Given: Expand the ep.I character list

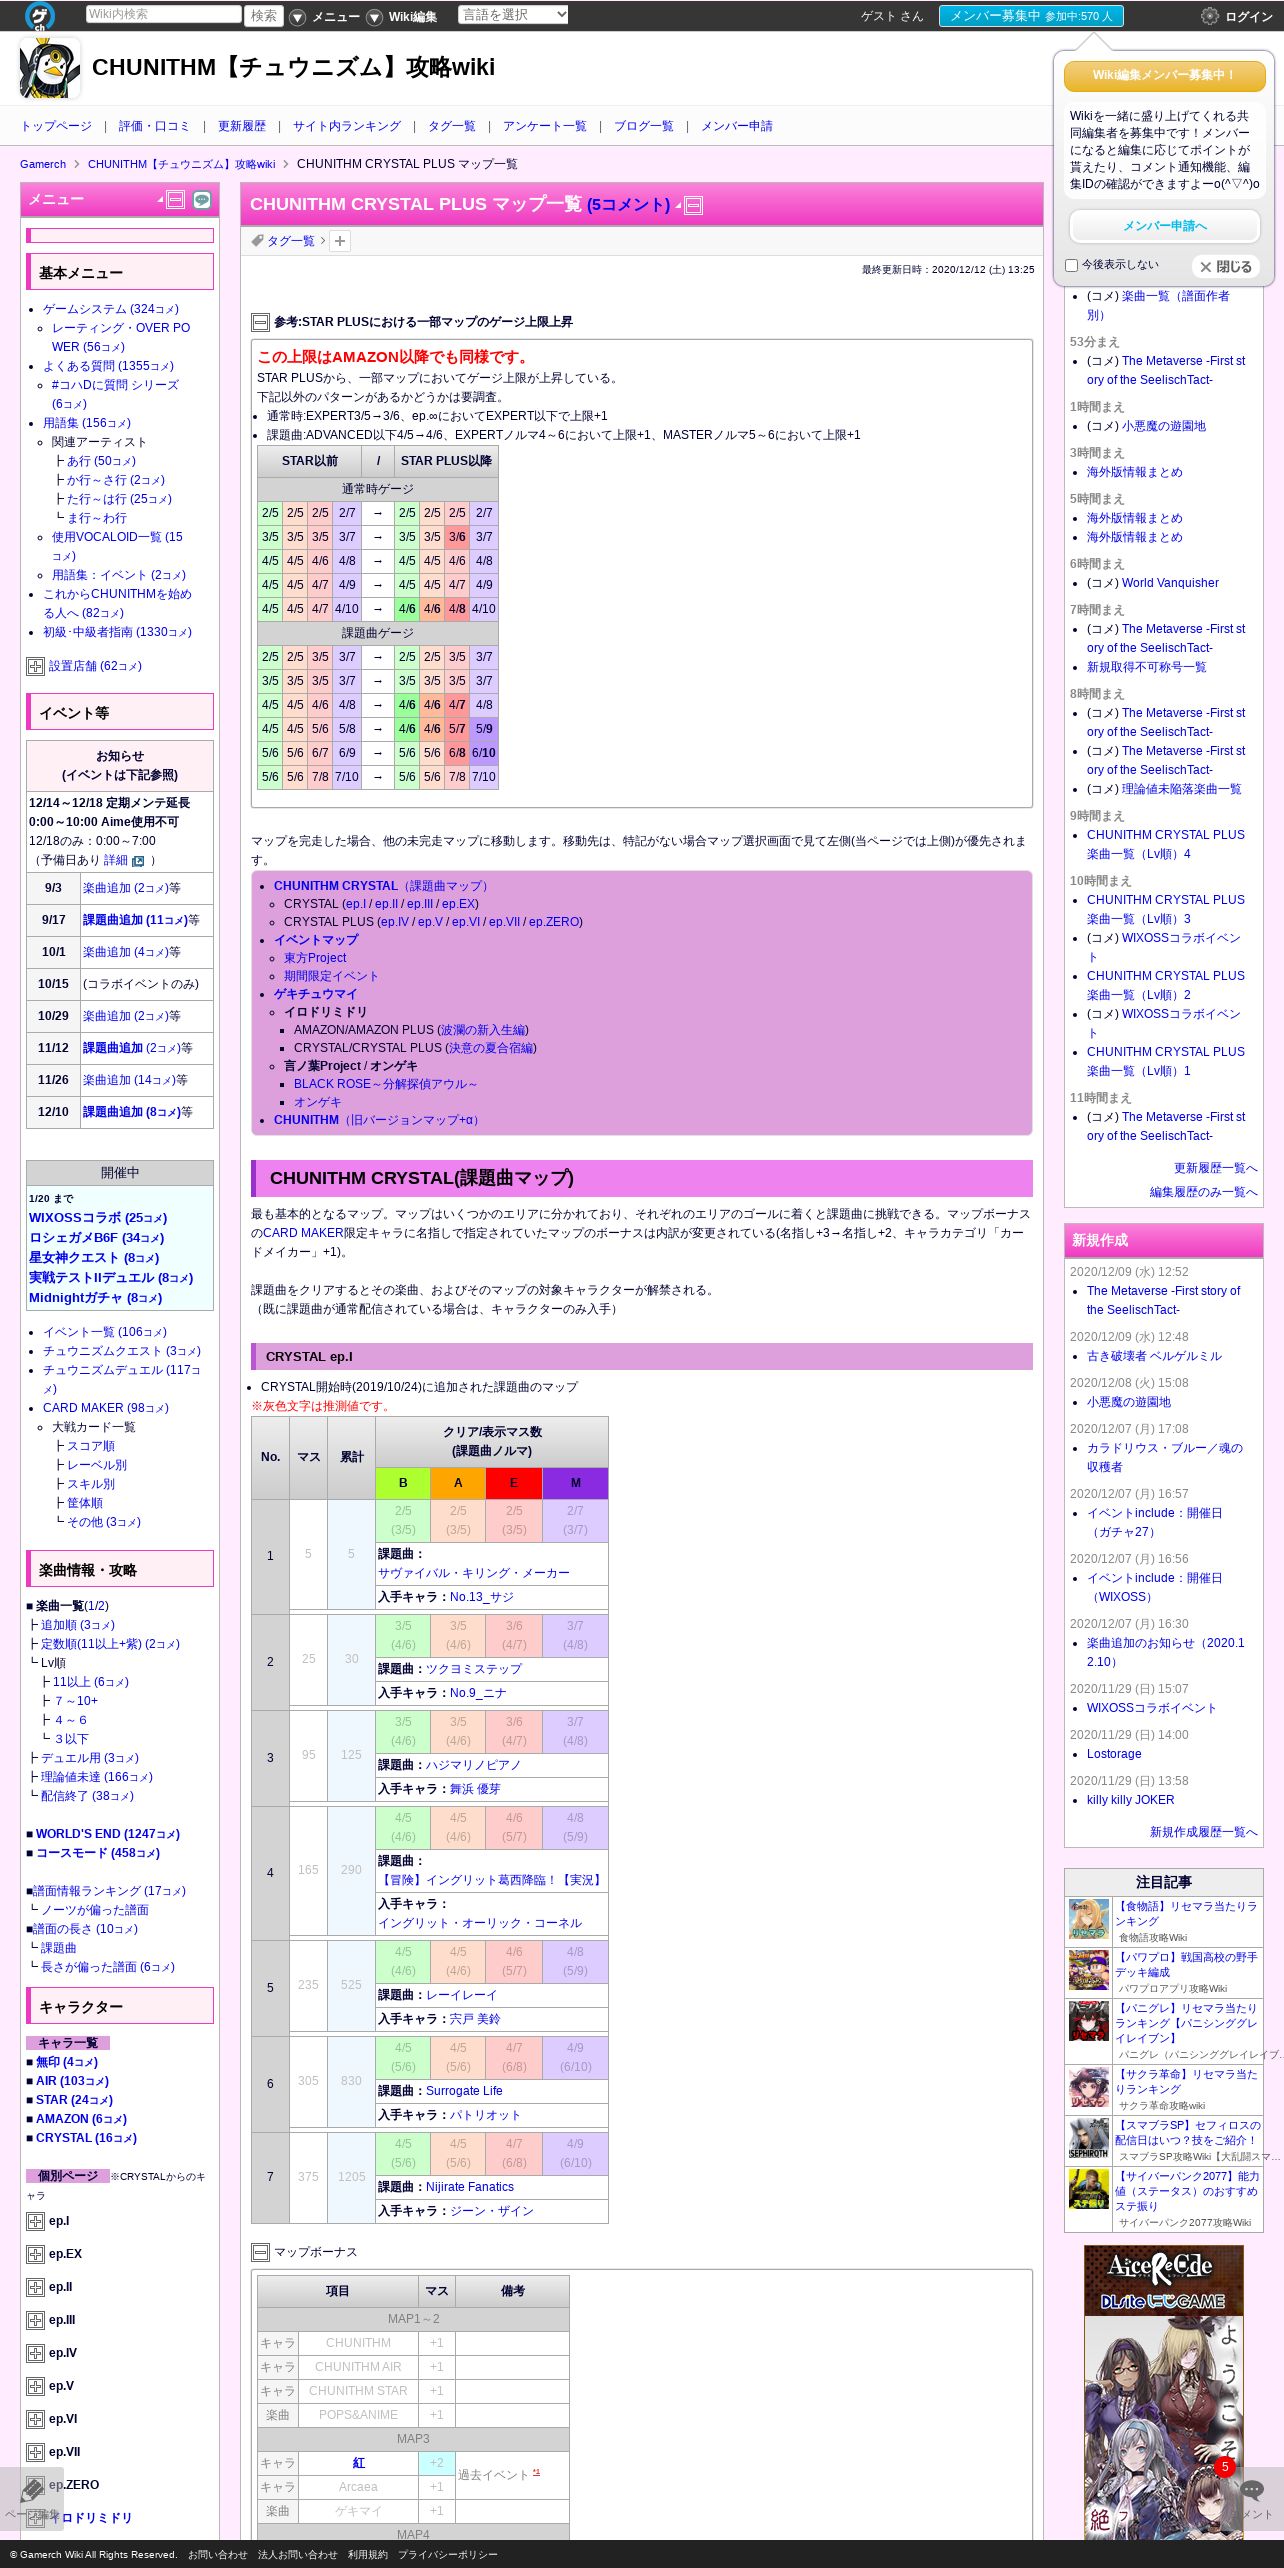Looking at the screenshot, I should (35, 2221).
